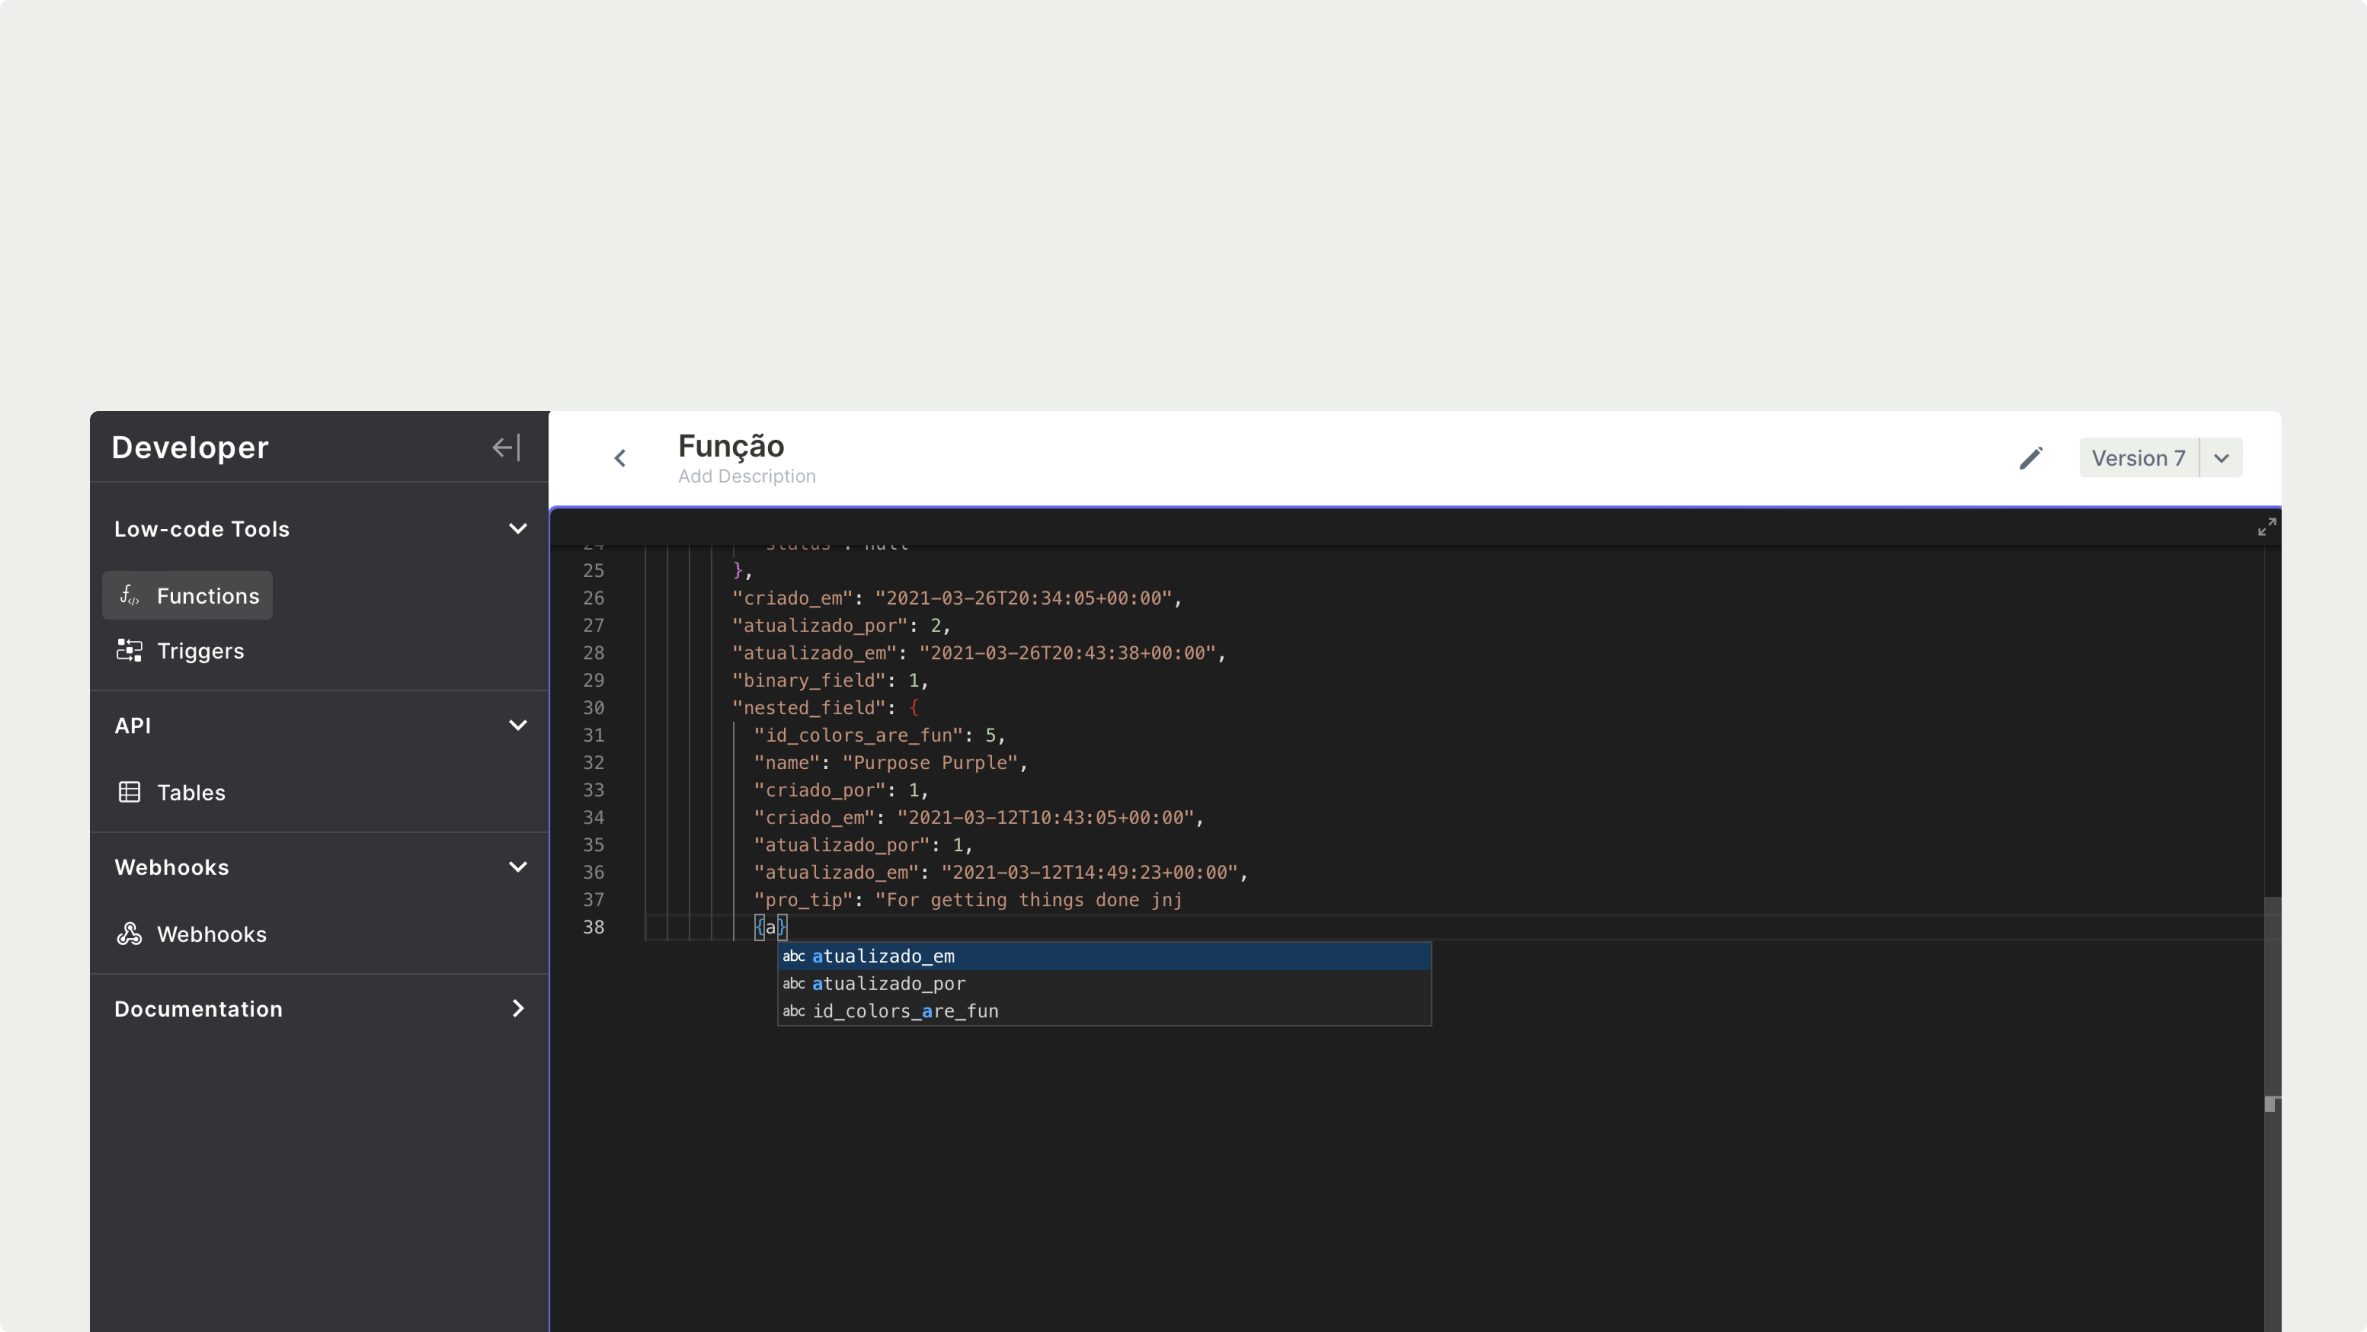Collapse the Webhooks section header
The height and width of the screenshot is (1332, 2367).
tap(517, 867)
